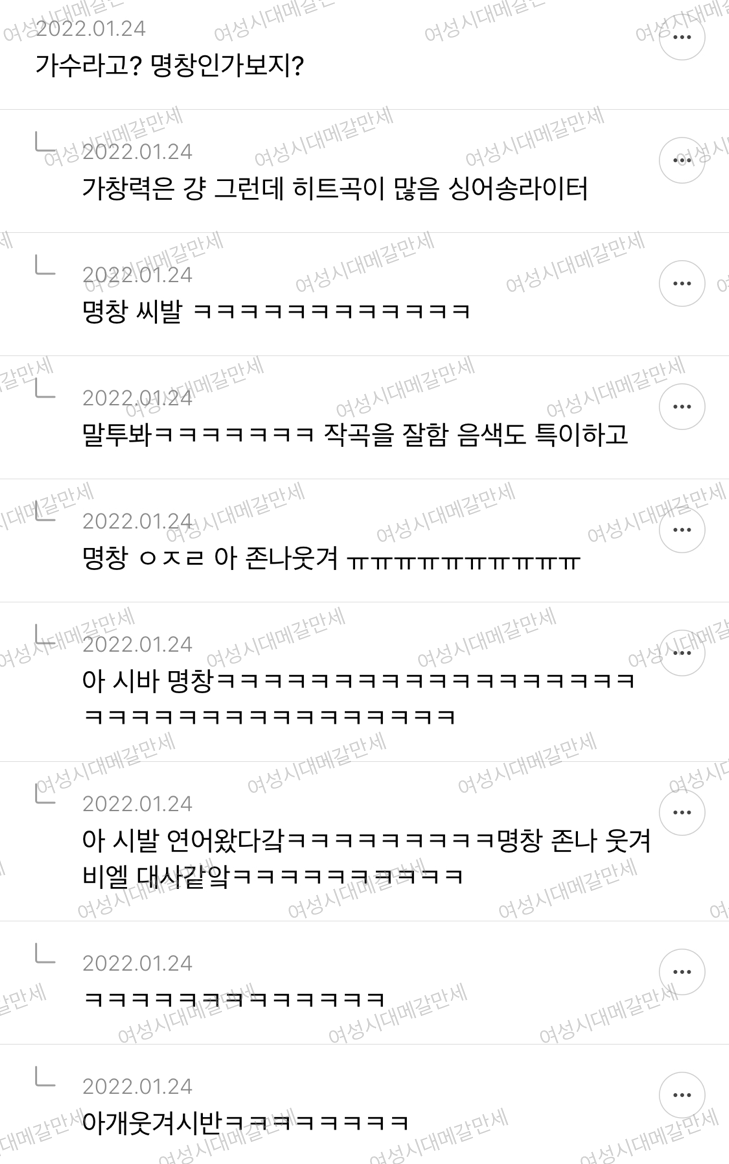Open the more menu on the "아 시바 명창ㅋㅋㅋ" reply
The height and width of the screenshot is (1164, 729).
coord(681,653)
